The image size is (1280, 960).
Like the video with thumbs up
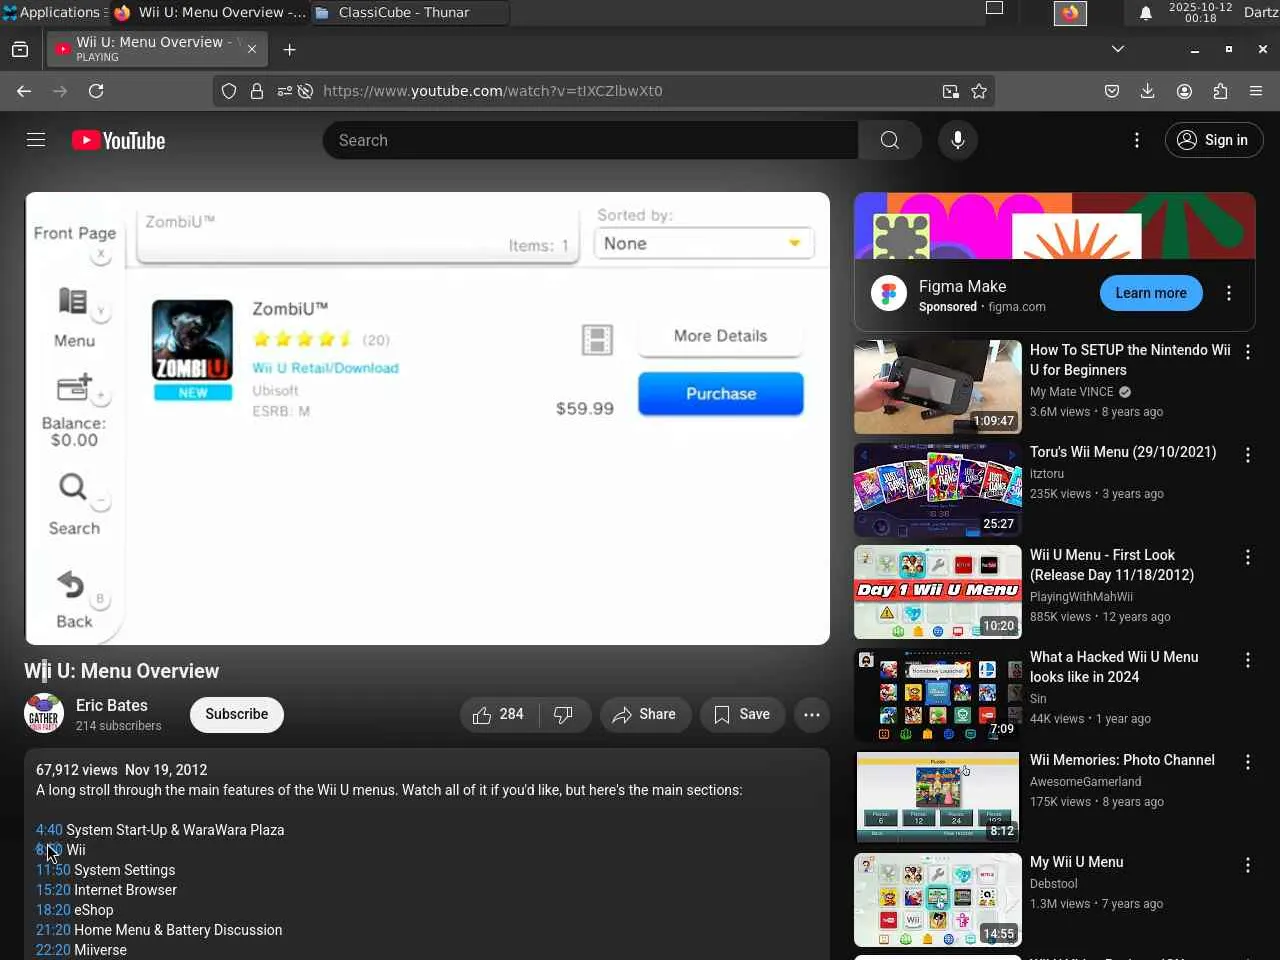pyautogui.click(x=498, y=714)
